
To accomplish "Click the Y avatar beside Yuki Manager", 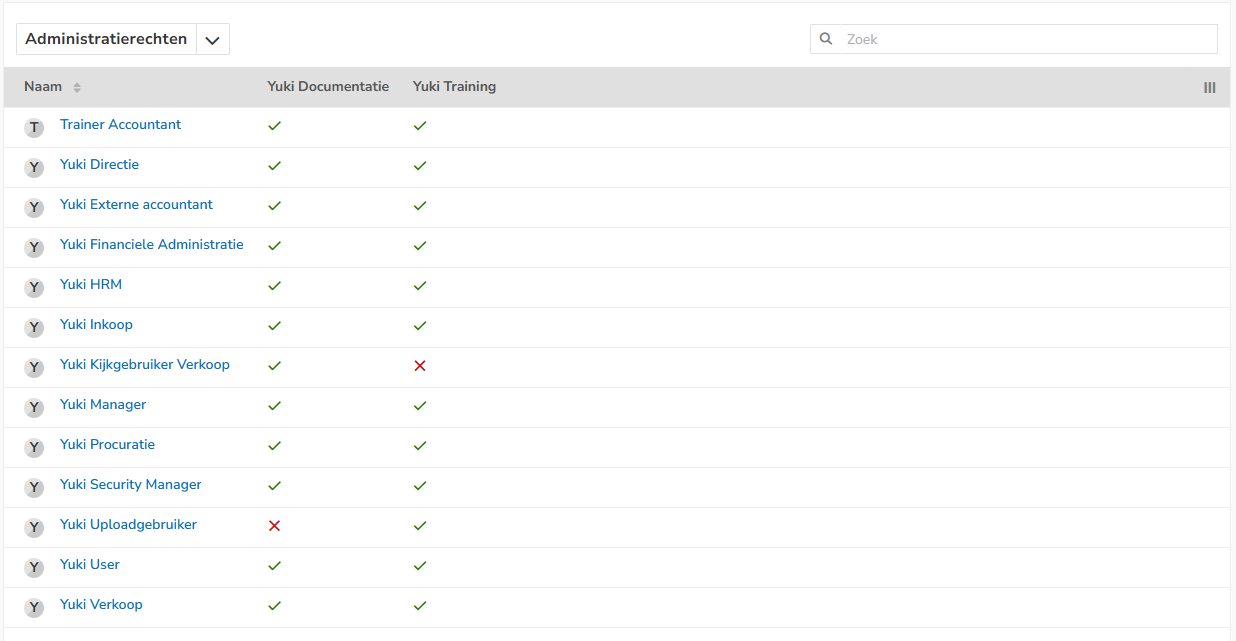I will click(x=35, y=408).
